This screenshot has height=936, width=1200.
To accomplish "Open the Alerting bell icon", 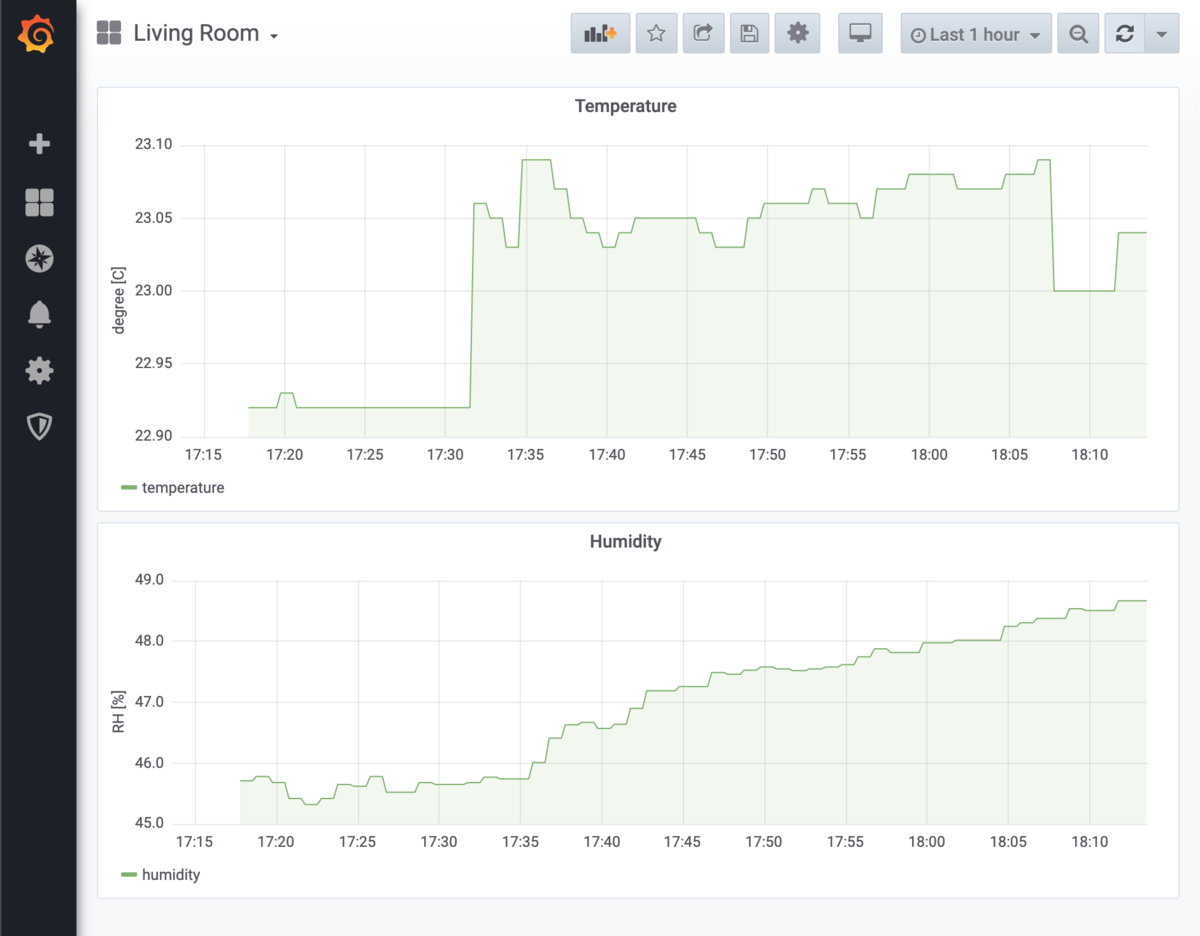I will 39,315.
